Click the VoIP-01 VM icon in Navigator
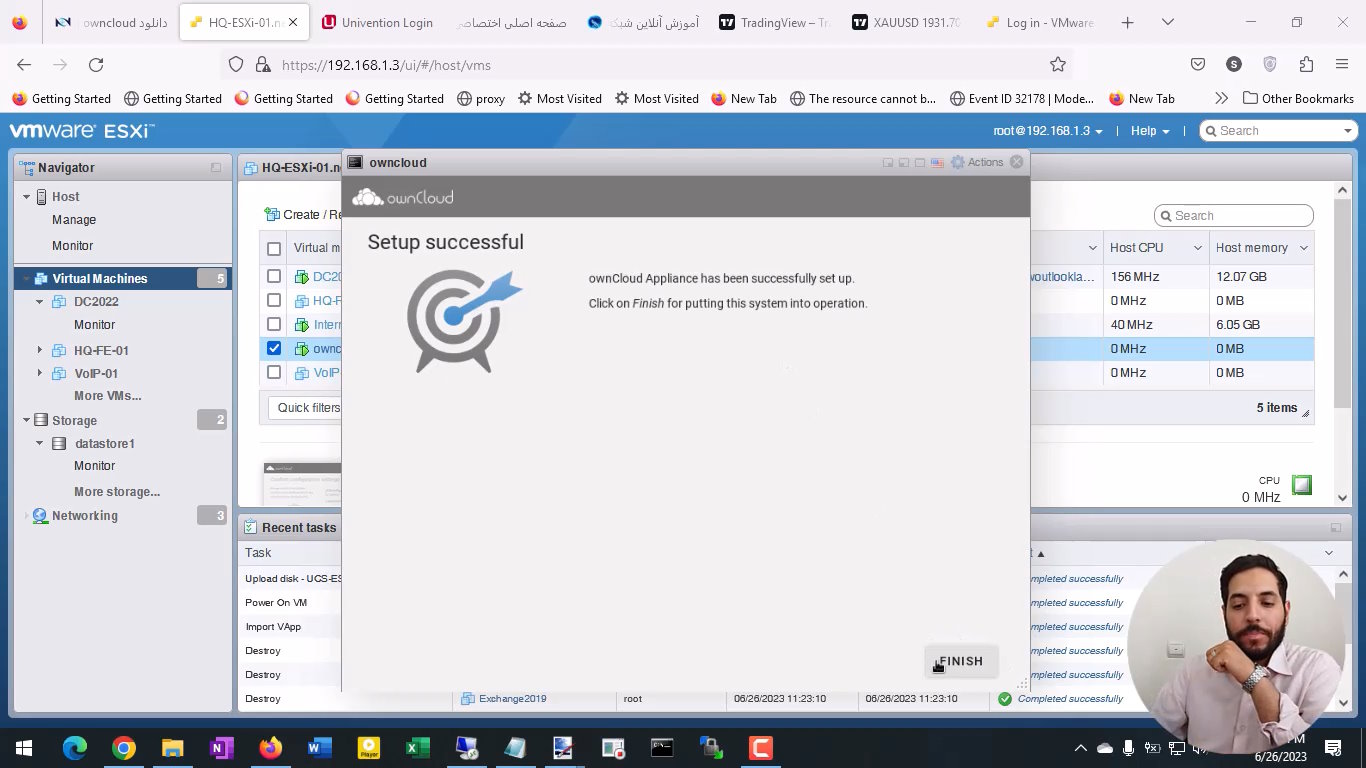Viewport: 1366px width, 768px height. coord(59,373)
